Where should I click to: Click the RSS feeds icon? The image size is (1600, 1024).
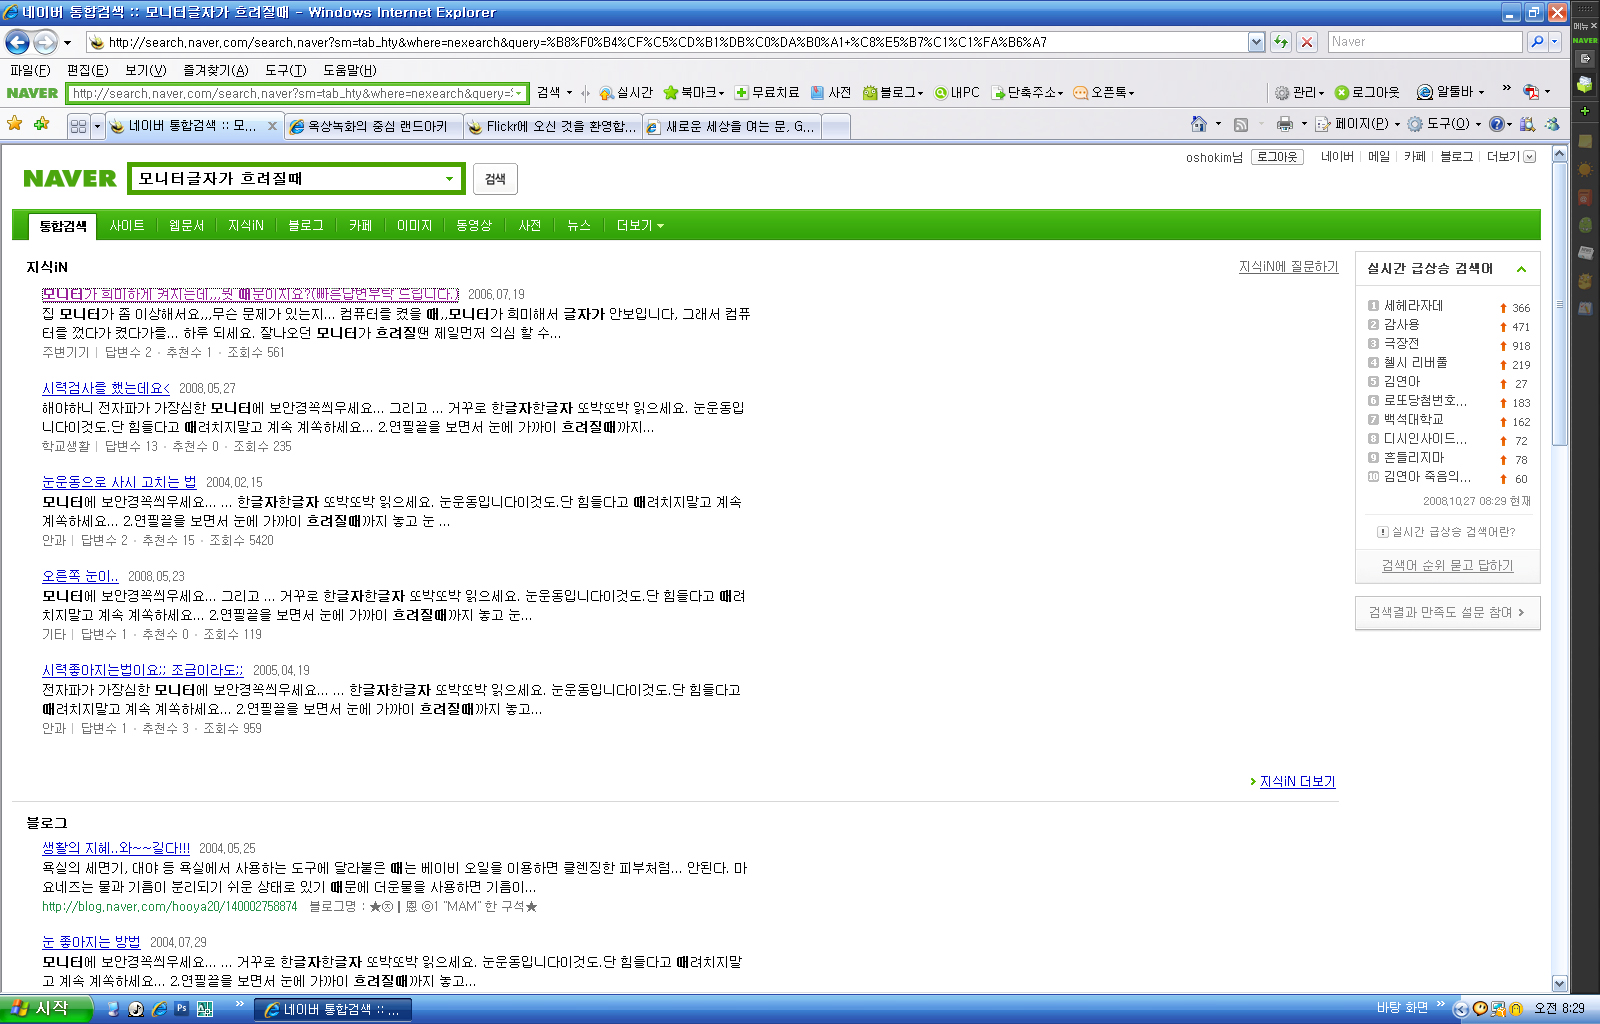click(x=1241, y=125)
